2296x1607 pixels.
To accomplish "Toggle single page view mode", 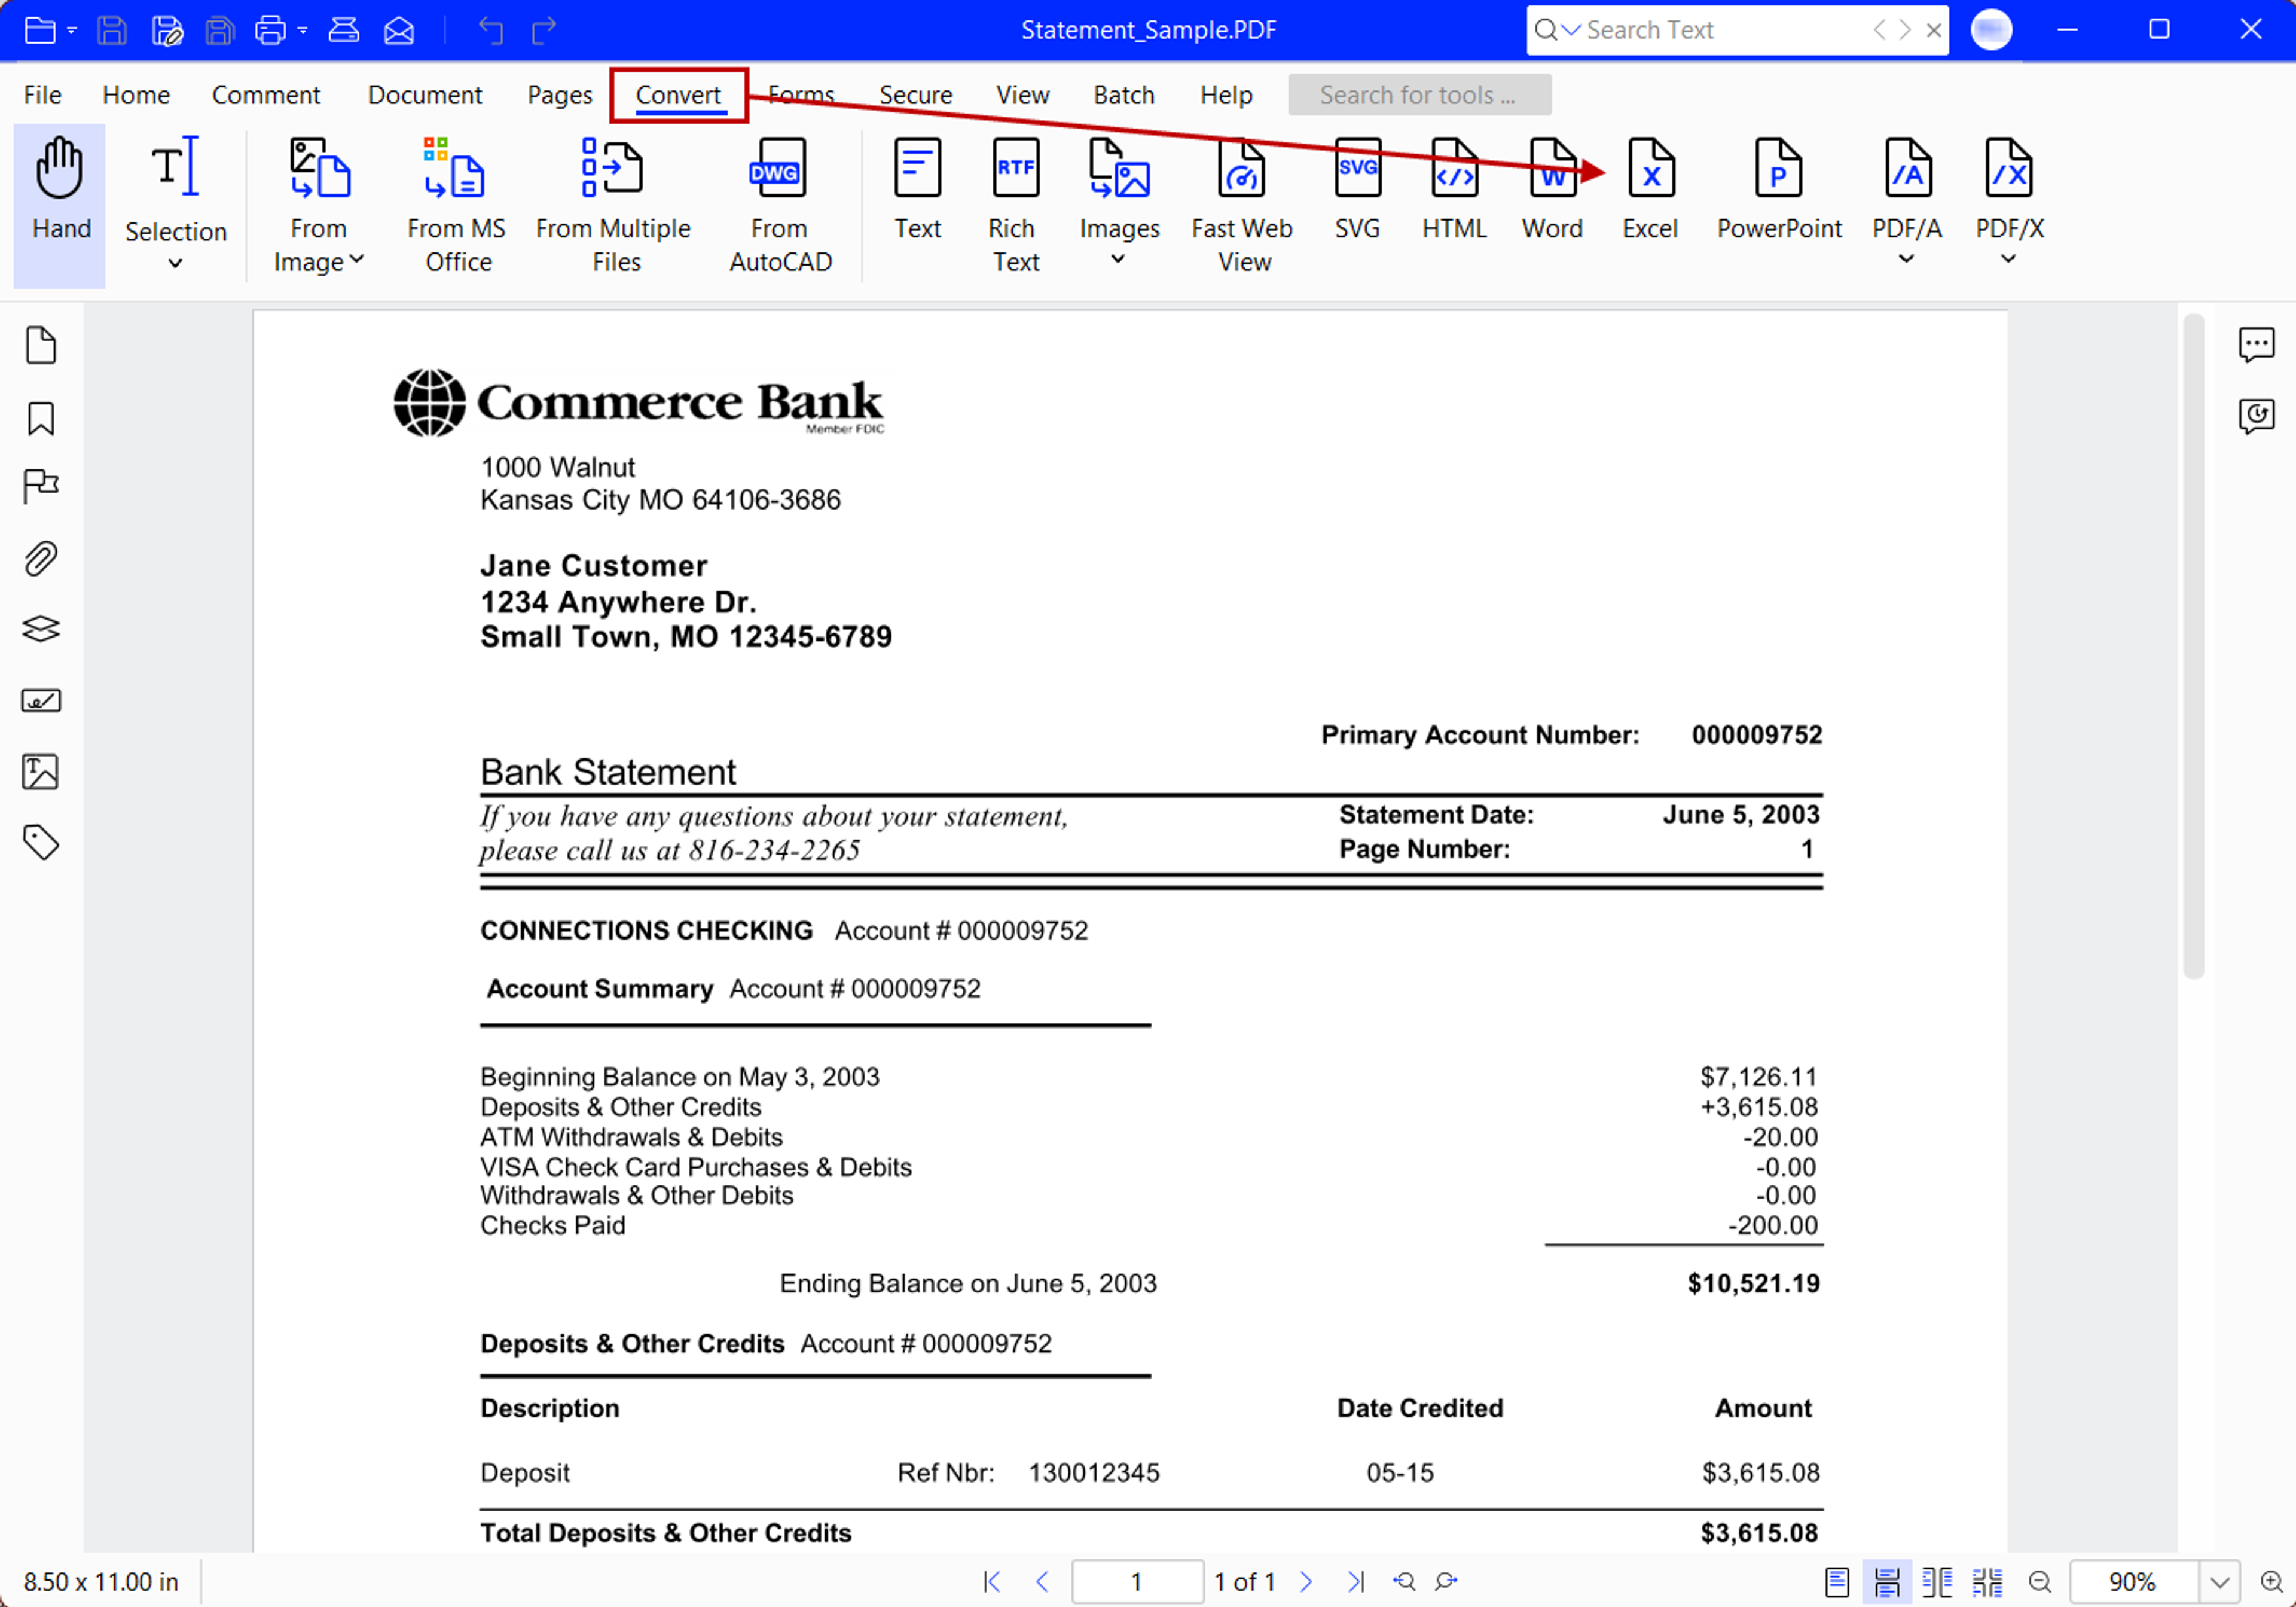I will click(x=1837, y=1582).
